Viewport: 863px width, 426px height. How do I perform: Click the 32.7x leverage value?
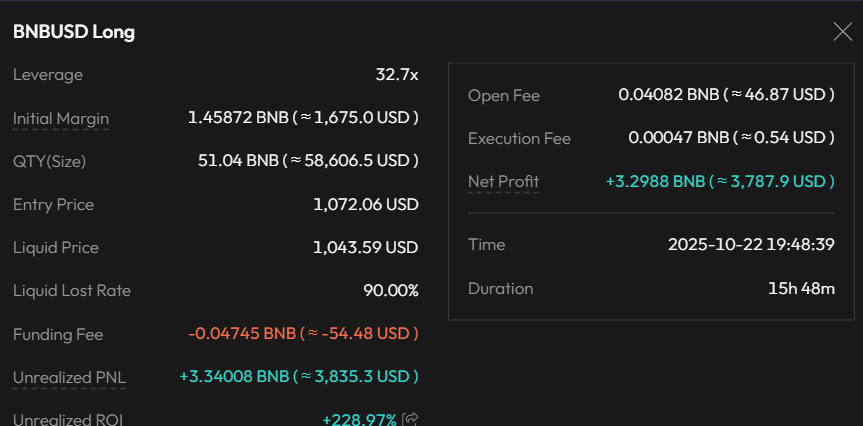click(396, 75)
